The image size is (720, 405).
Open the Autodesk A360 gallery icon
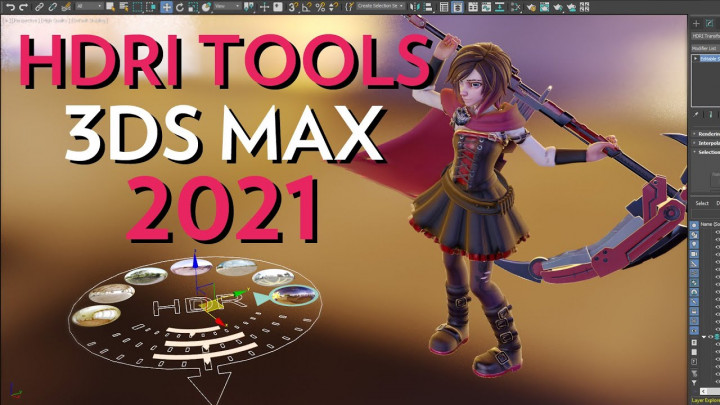pos(584,7)
